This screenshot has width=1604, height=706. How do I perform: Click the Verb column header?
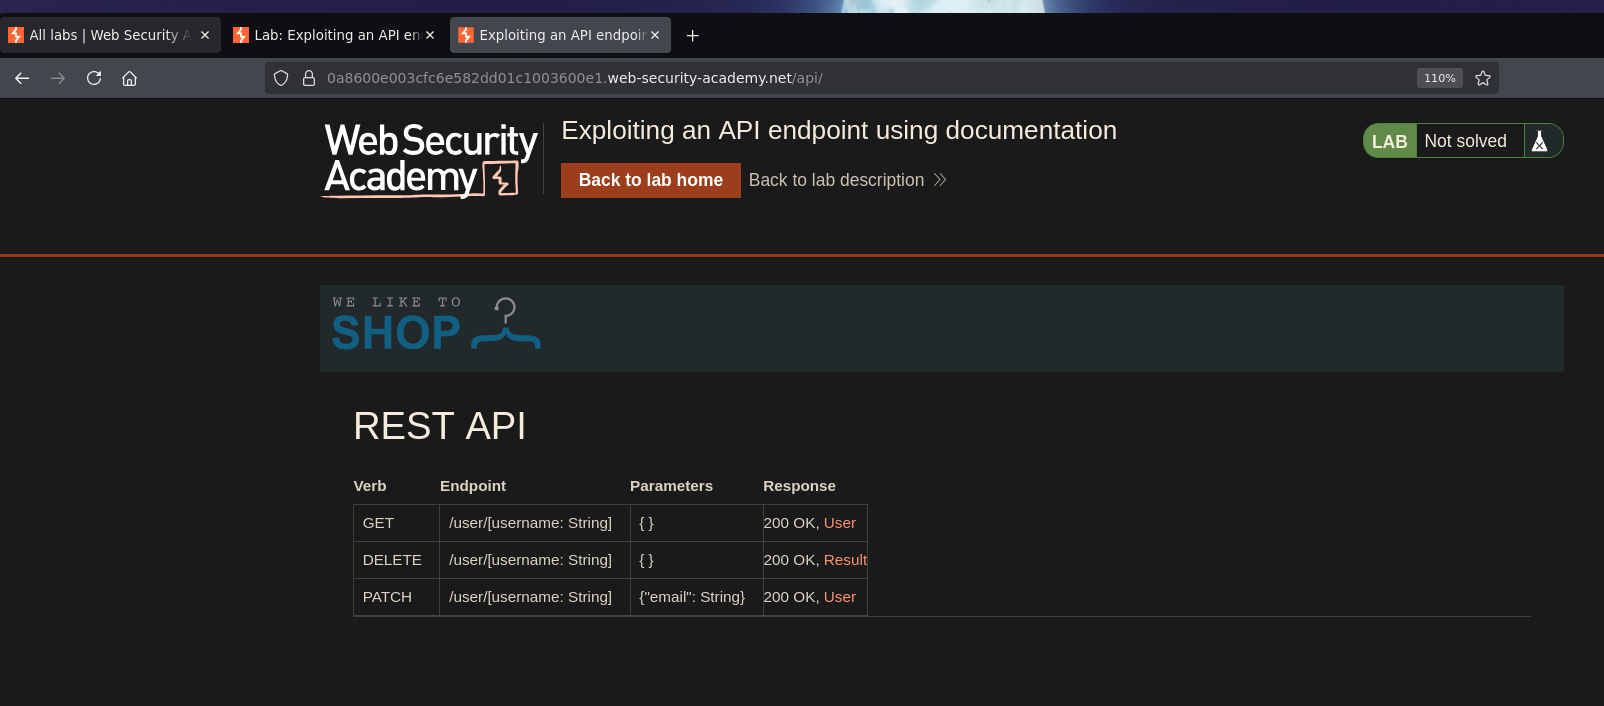(x=370, y=486)
